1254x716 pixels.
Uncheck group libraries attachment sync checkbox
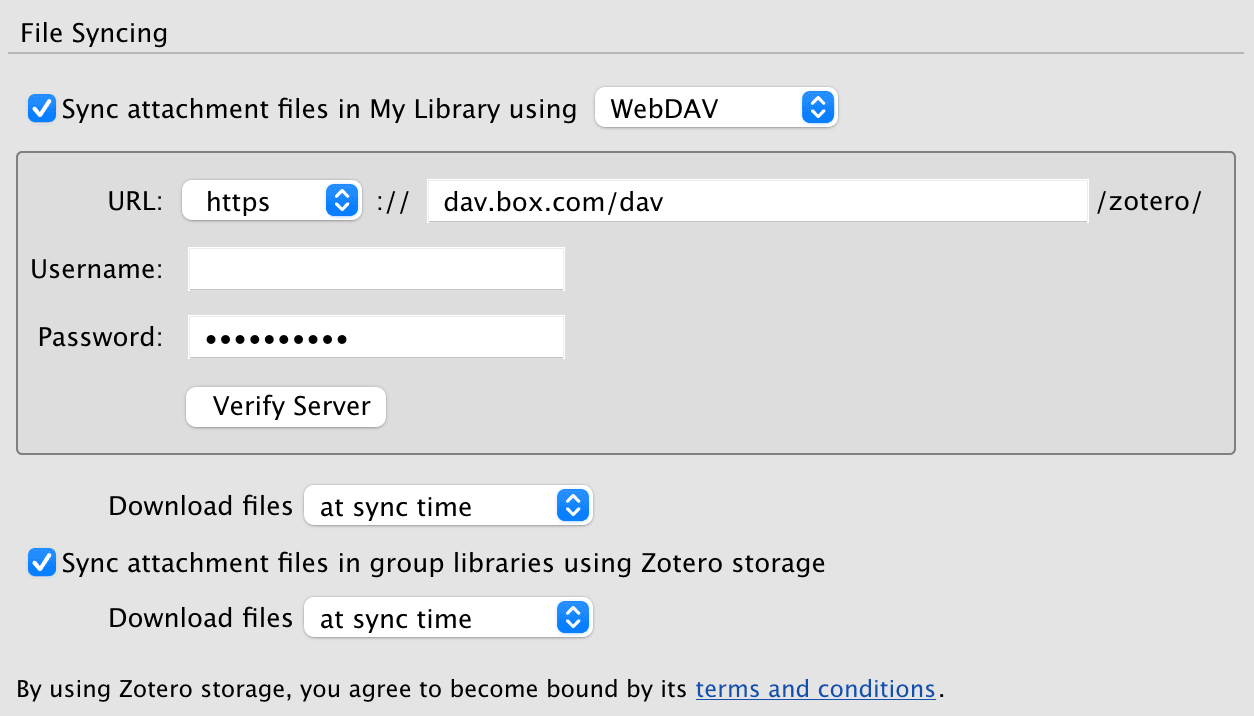(x=41, y=563)
